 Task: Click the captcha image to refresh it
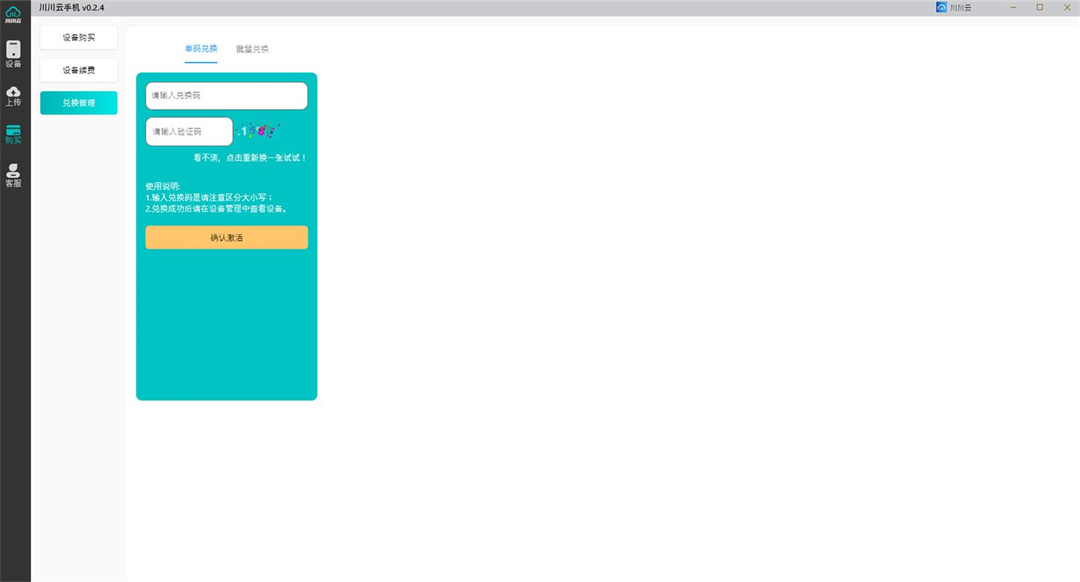pos(259,131)
